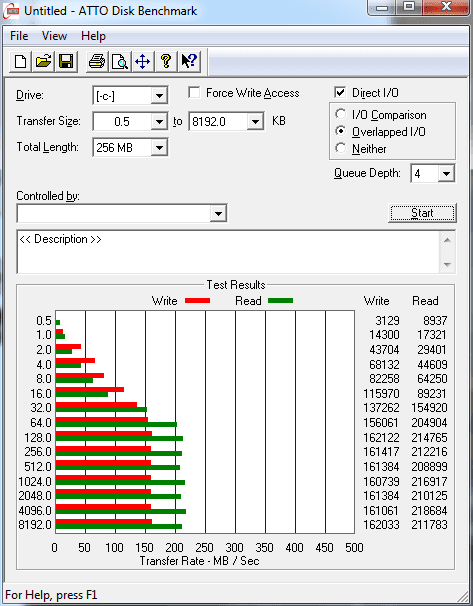
Task: Open the File menu
Action: point(19,36)
